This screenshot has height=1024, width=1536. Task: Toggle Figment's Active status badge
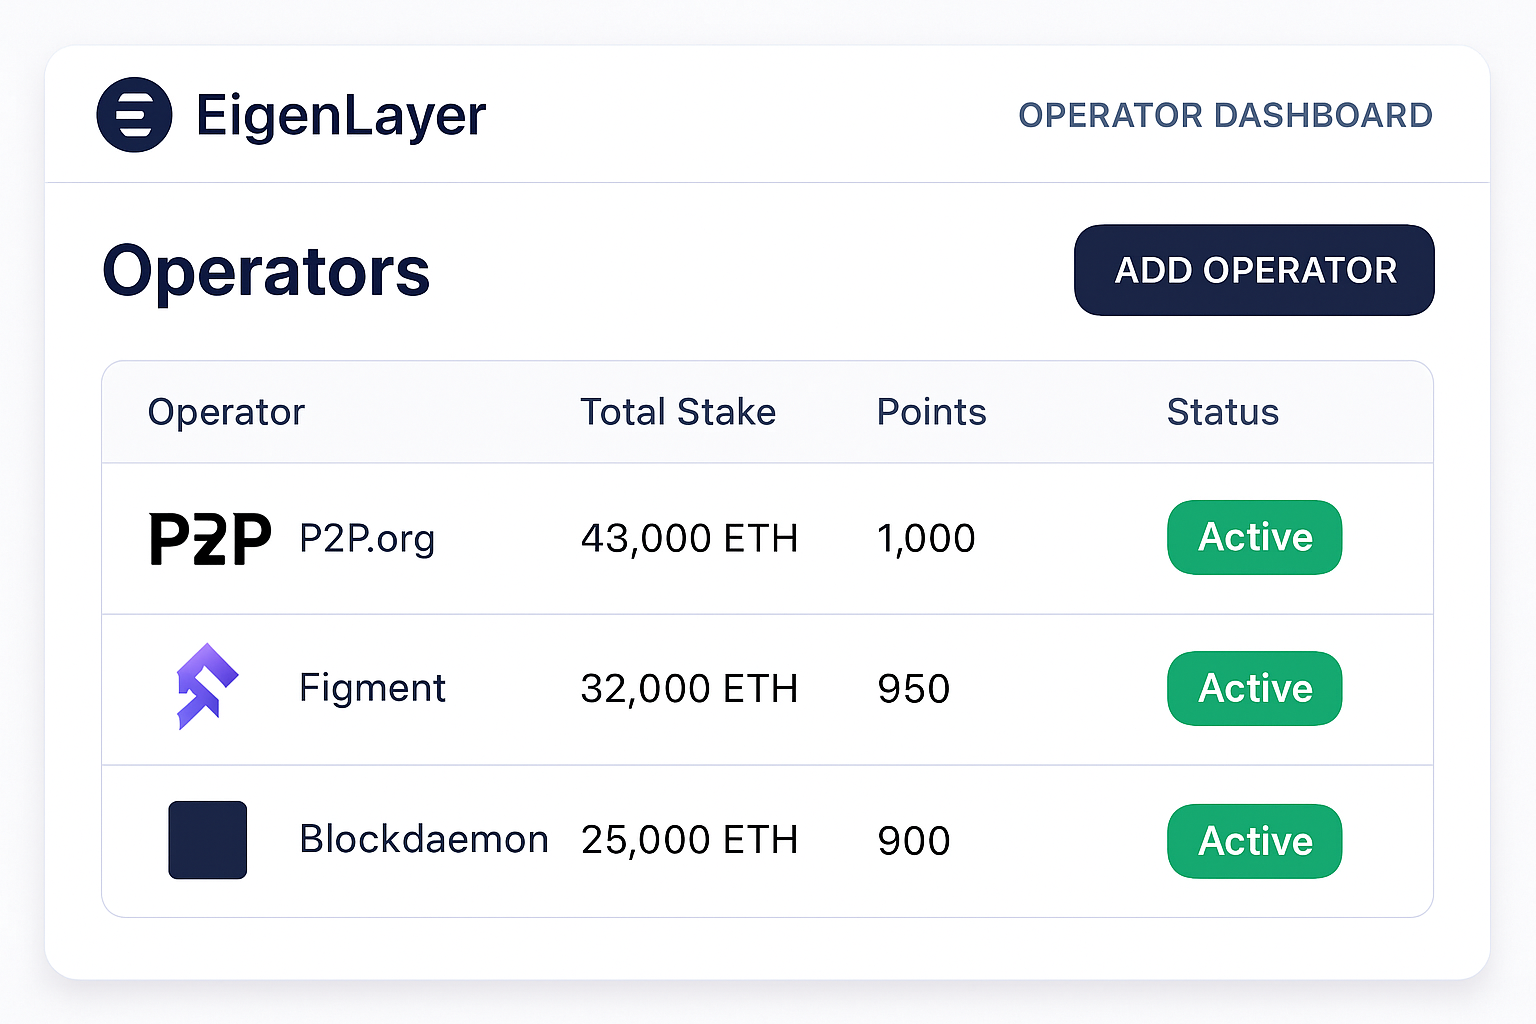[1255, 688]
